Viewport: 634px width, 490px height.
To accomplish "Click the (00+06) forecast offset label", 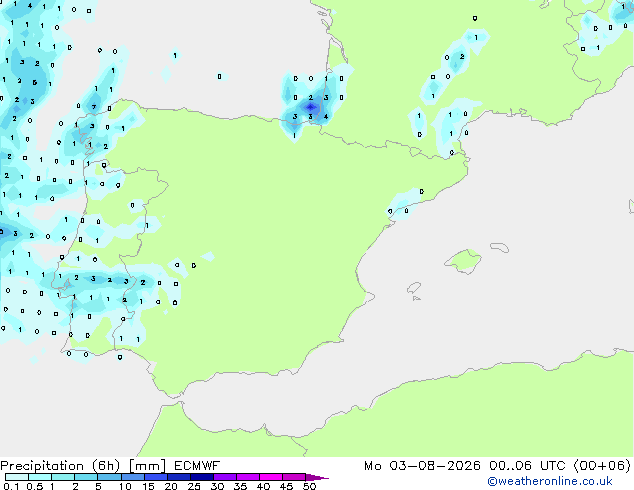I will (602, 466).
